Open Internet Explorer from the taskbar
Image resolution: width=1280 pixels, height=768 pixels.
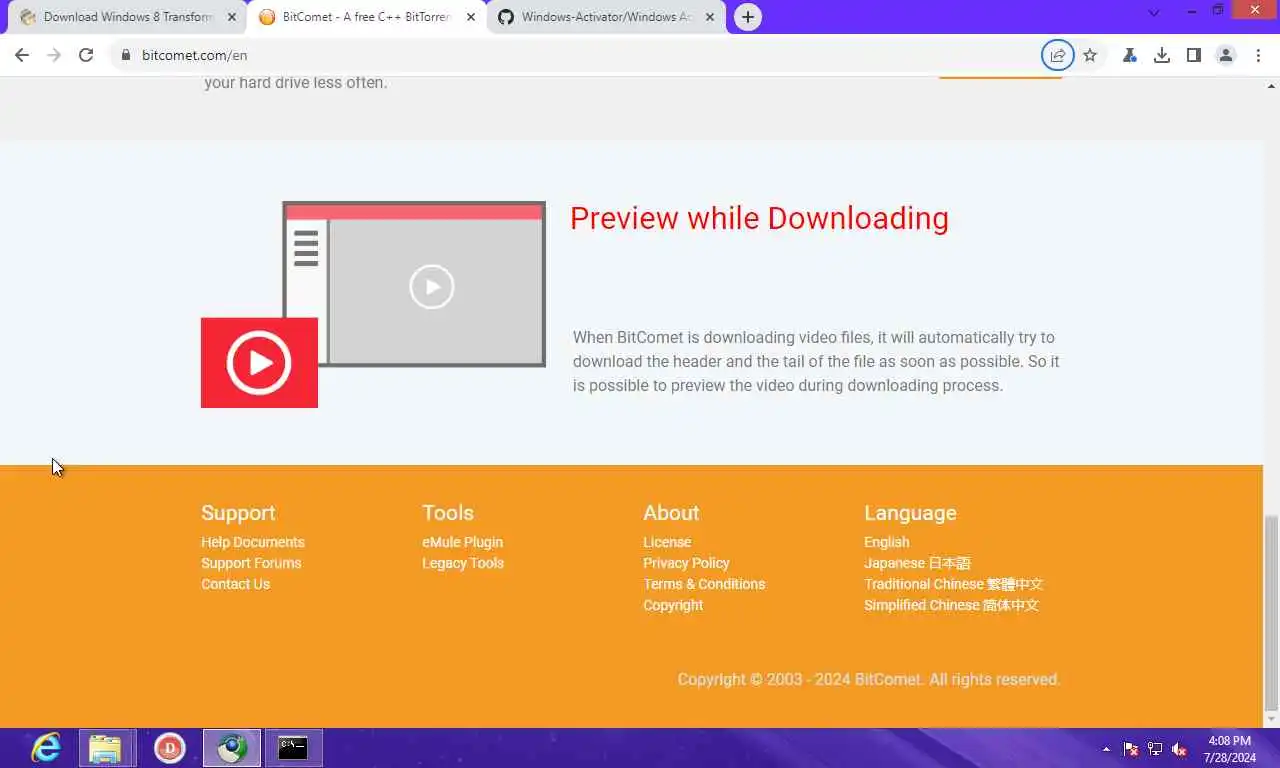(x=46, y=747)
